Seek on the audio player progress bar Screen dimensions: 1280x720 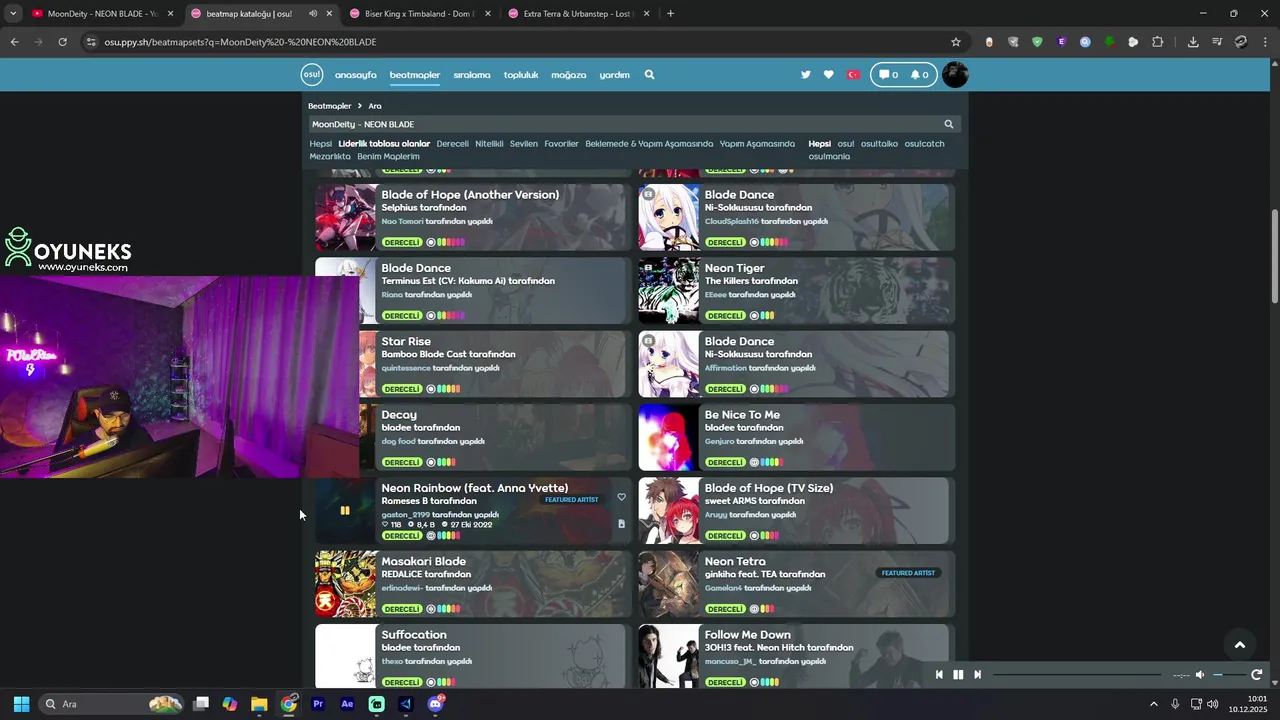click(x=1077, y=675)
